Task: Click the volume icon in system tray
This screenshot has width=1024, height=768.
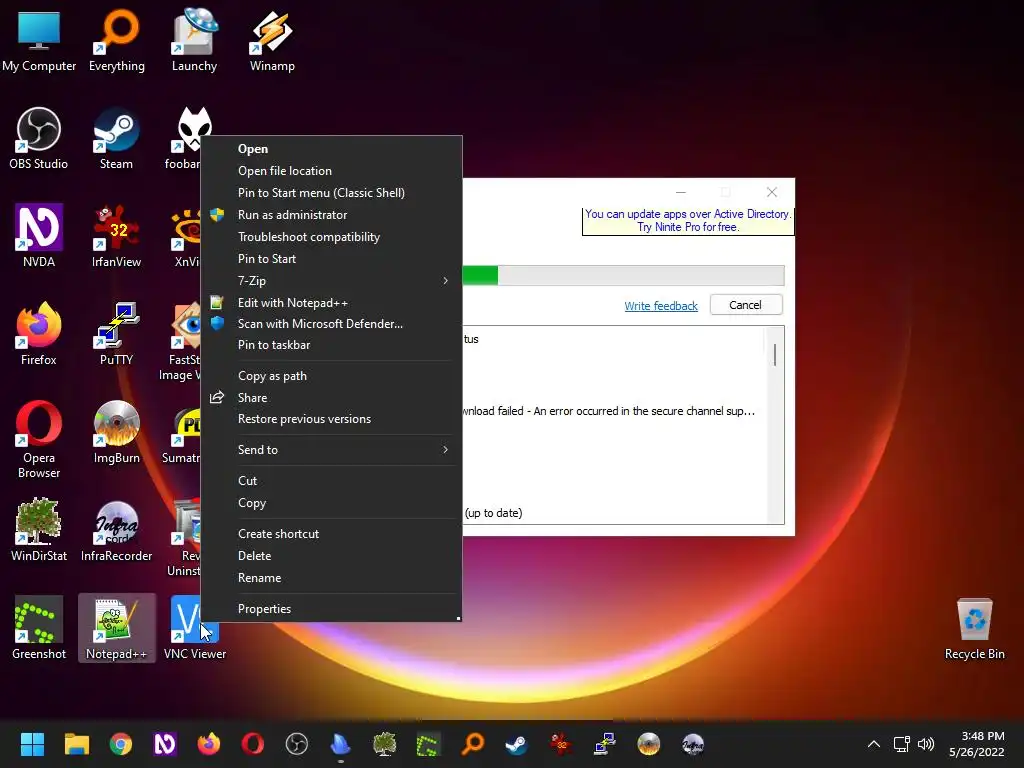Action: pos(926,744)
